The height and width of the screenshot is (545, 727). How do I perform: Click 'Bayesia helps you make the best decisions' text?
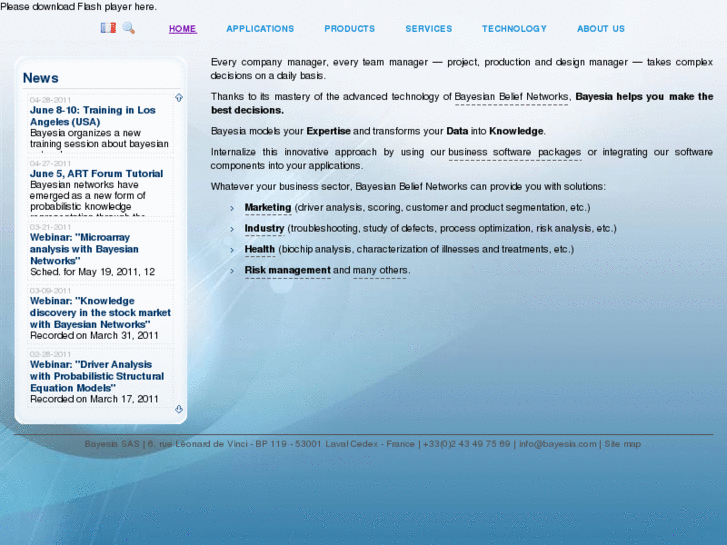point(462,103)
